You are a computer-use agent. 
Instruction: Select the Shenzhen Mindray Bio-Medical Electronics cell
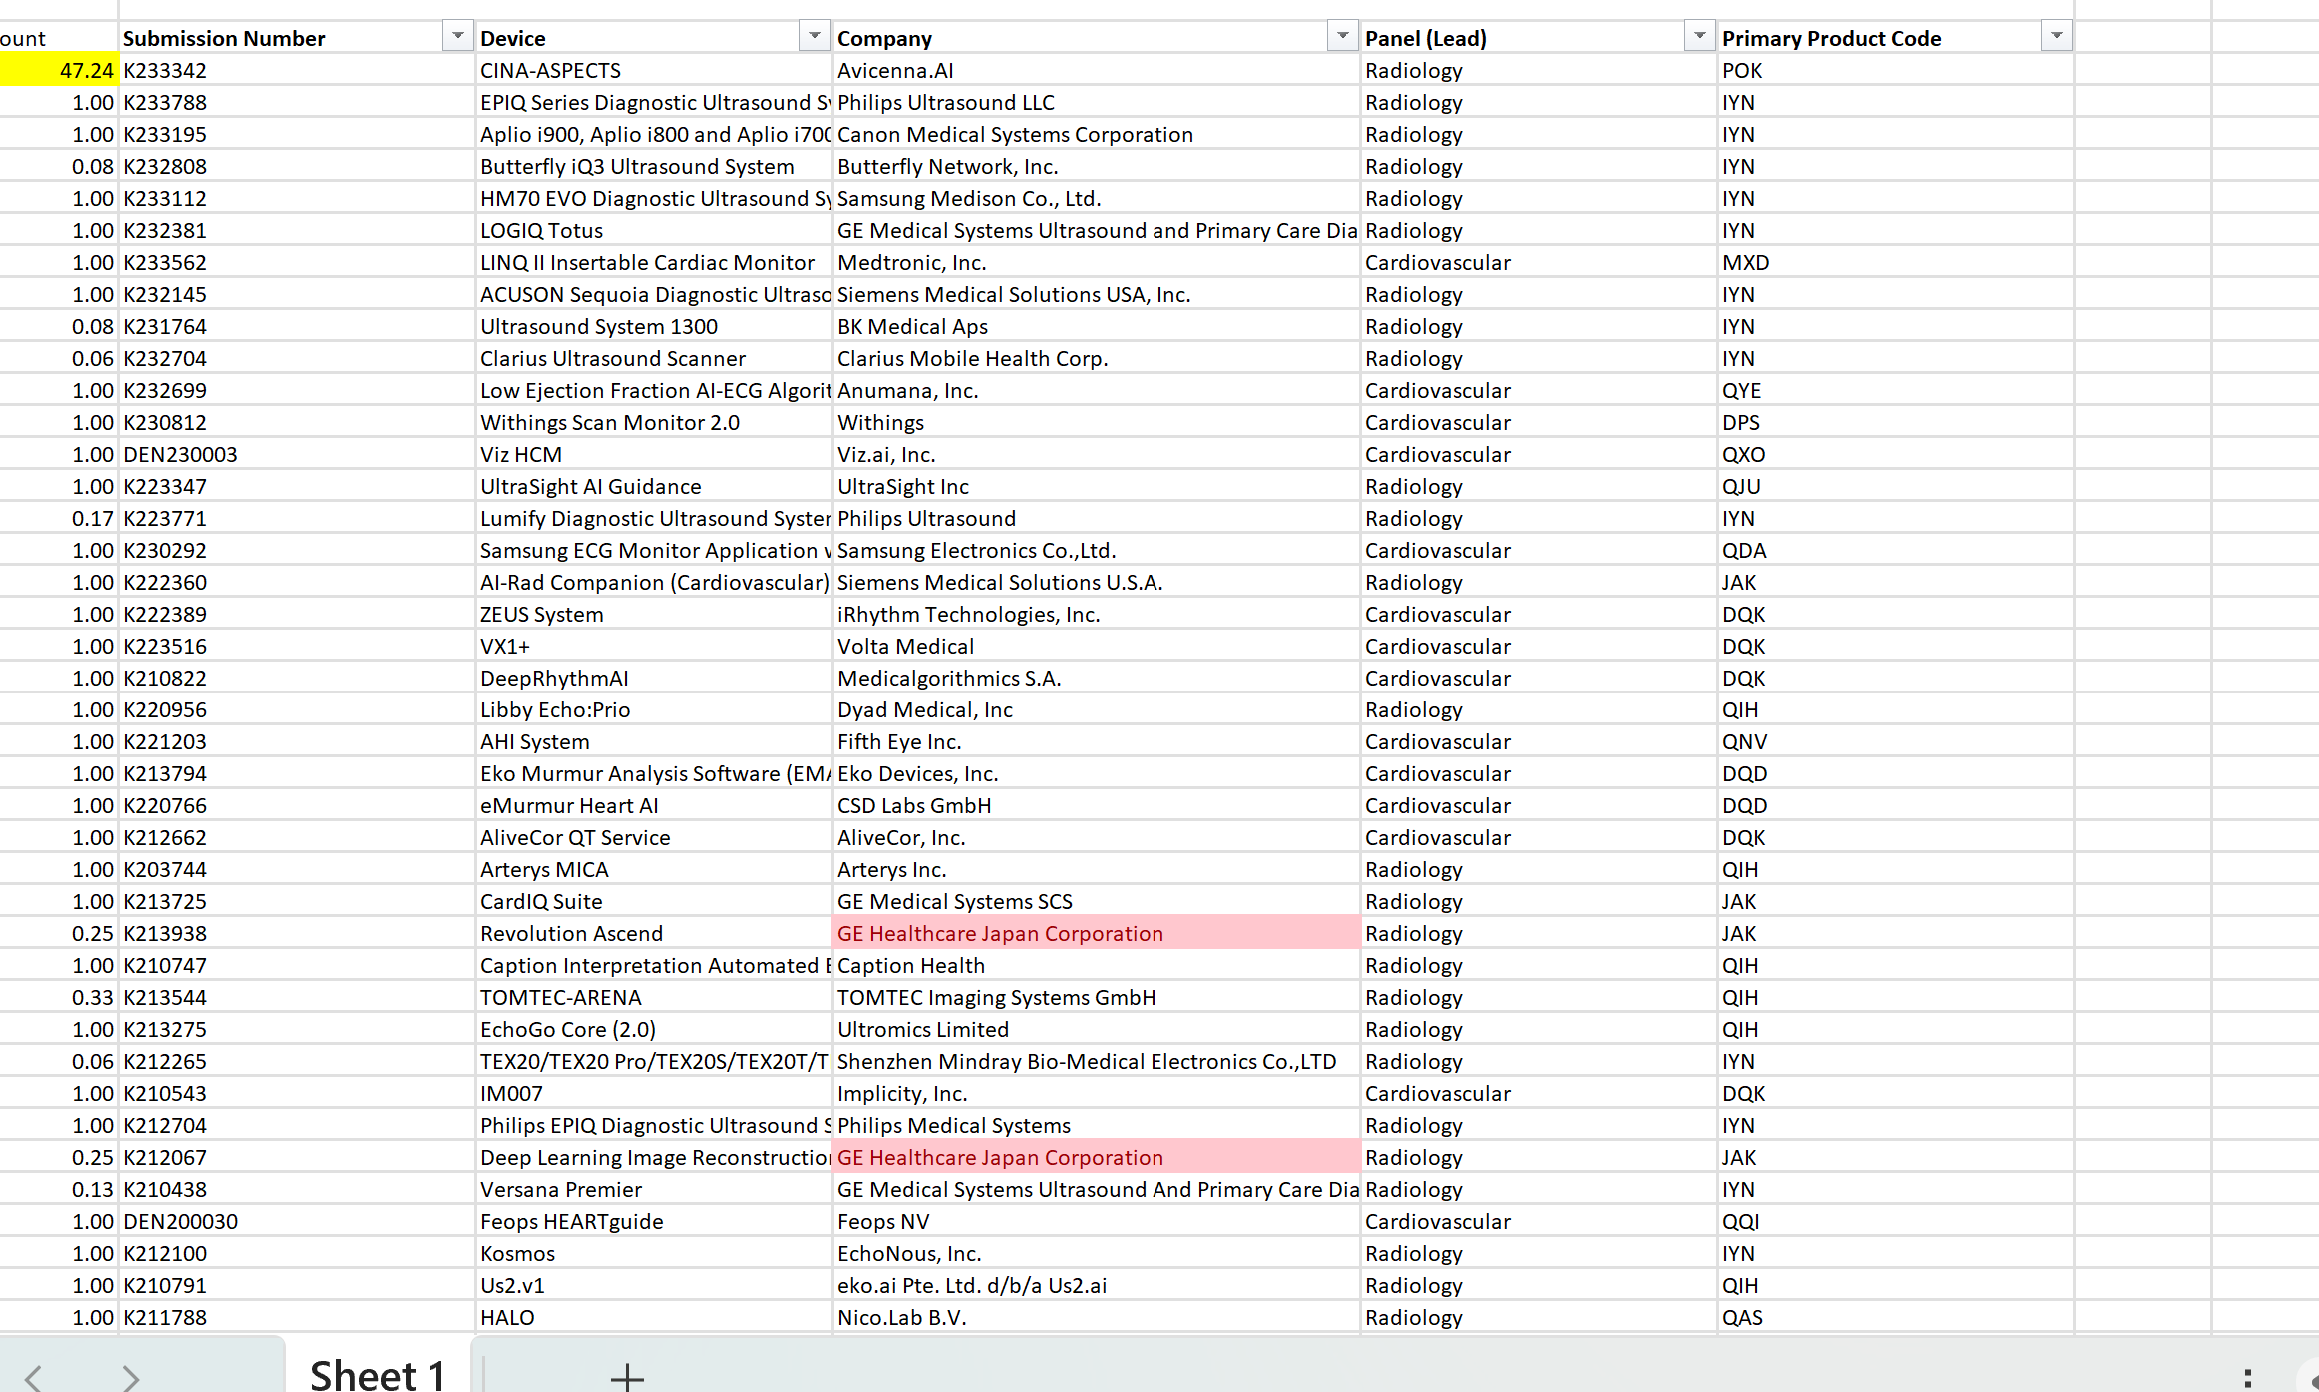click(x=1096, y=1061)
